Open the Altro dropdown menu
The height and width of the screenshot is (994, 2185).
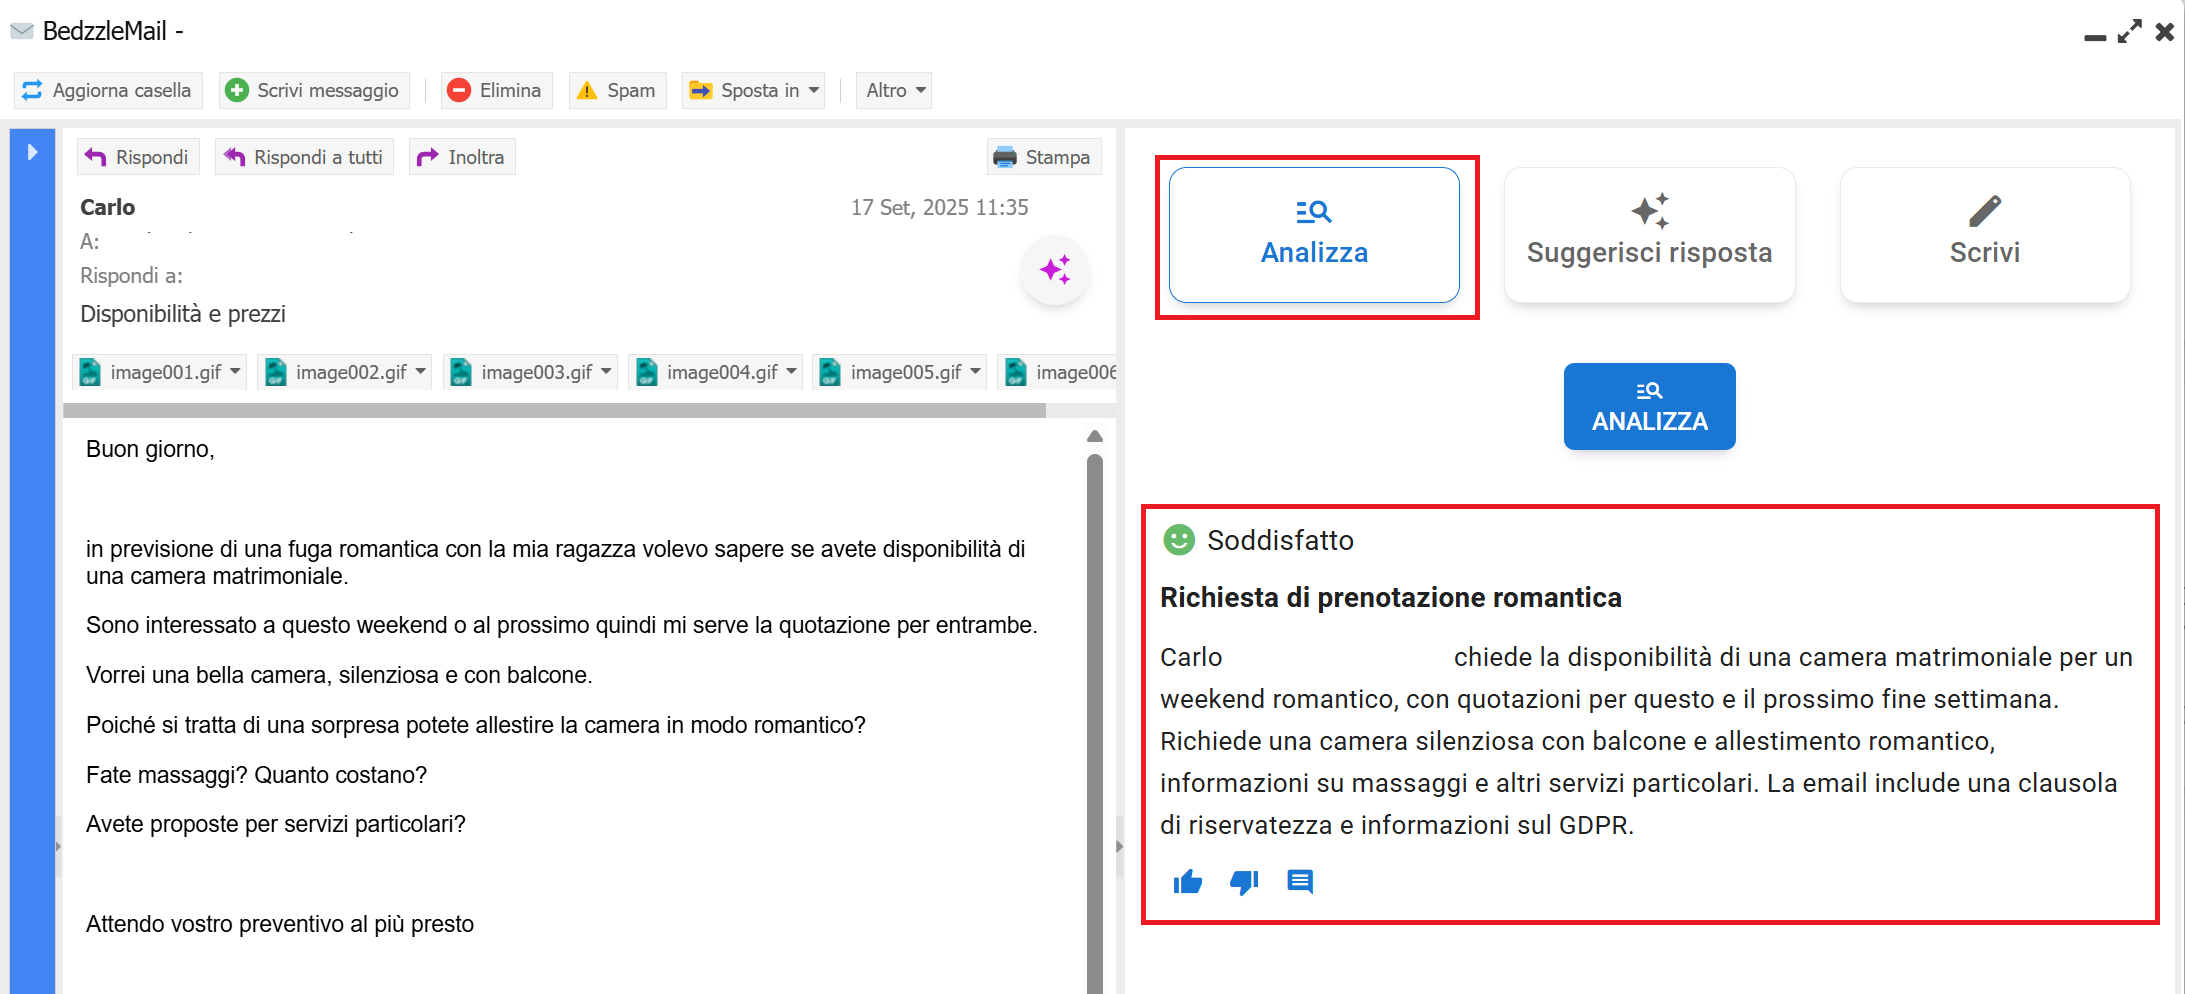point(895,90)
